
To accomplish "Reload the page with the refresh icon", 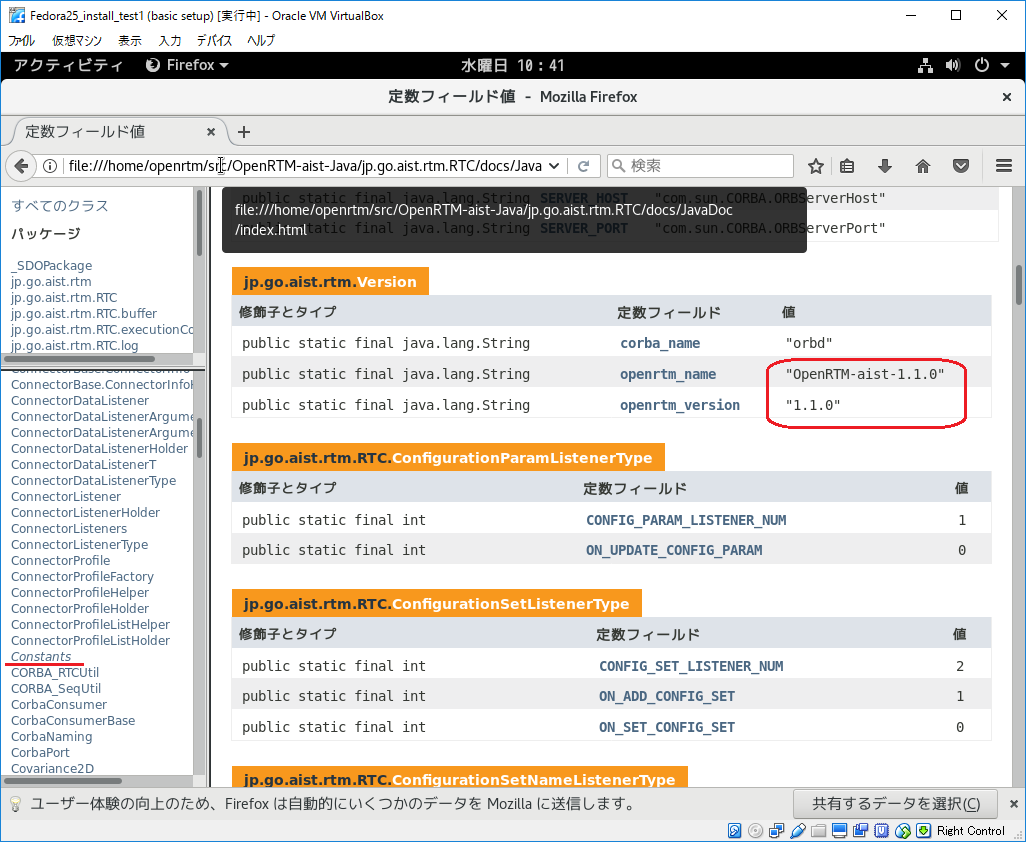I will pos(584,166).
